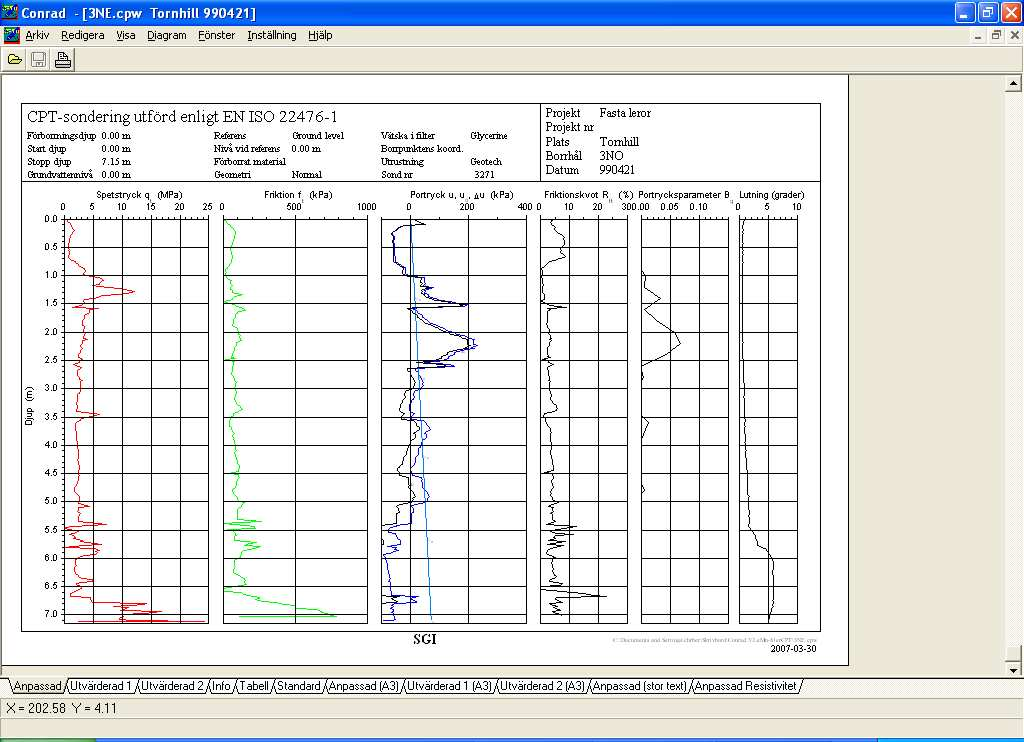Click the Spetstryck (MPa) chart heading
1024x742 pixels.
[139, 195]
